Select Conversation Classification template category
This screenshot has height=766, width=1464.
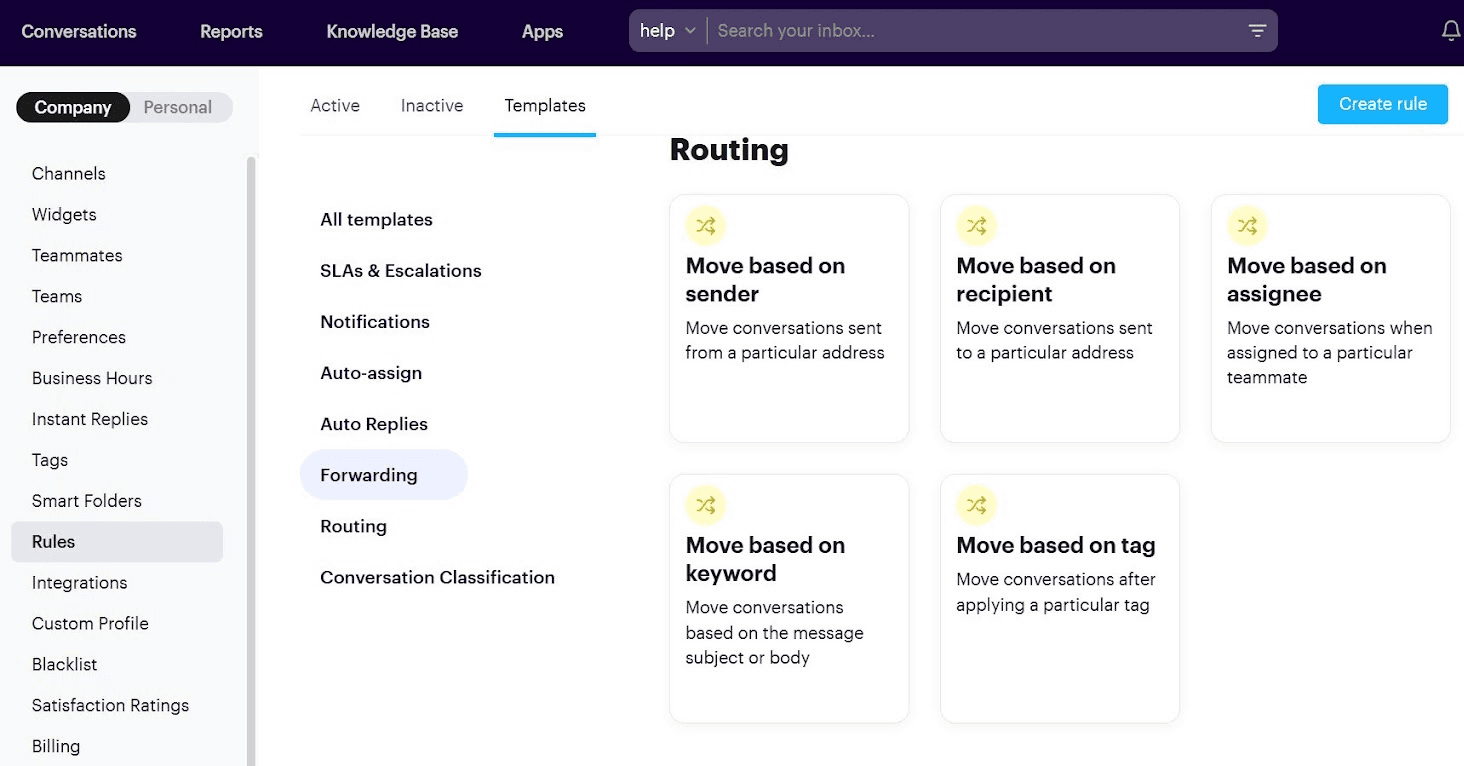(437, 577)
